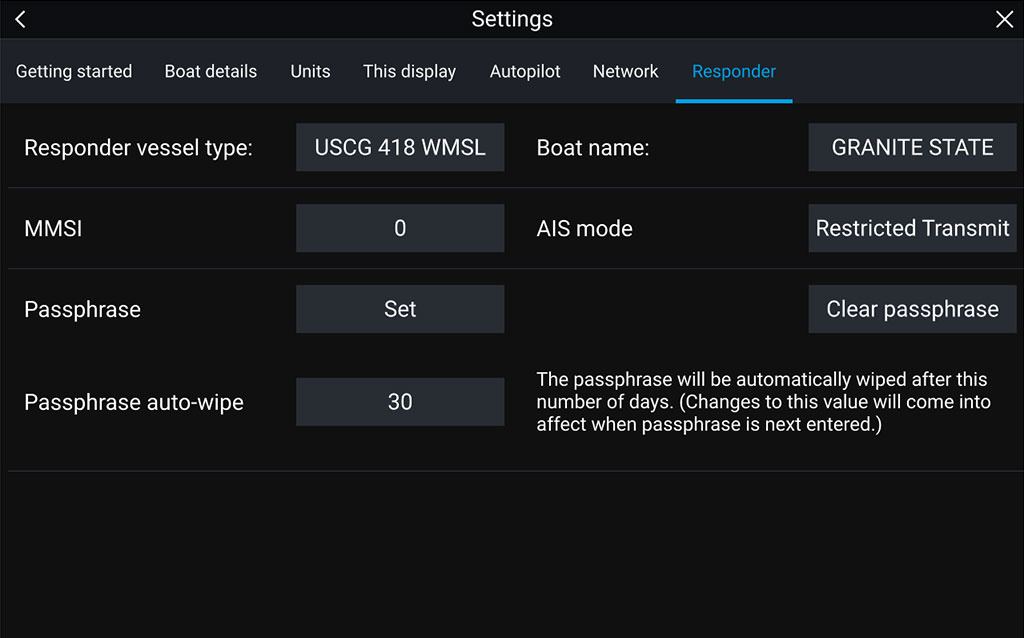Click the Clear passphrase button

(x=912, y=309)
